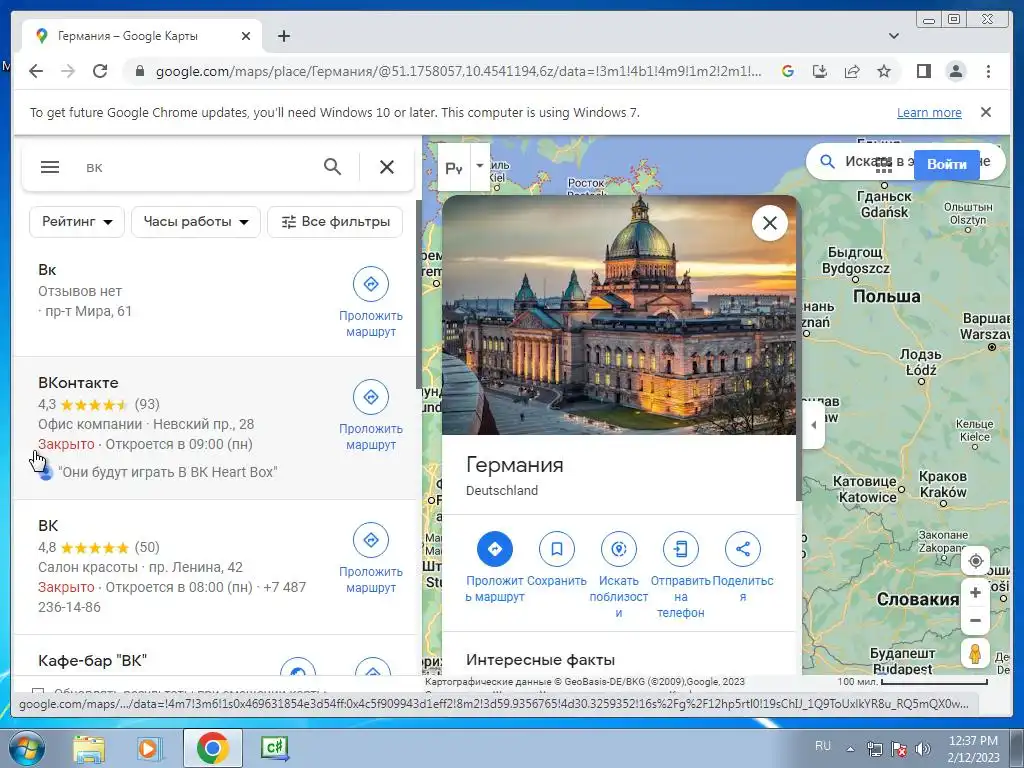This screenshot has height=768, width=1024.
Task: Open tab search chevron
Action: (x=894, y=36)
